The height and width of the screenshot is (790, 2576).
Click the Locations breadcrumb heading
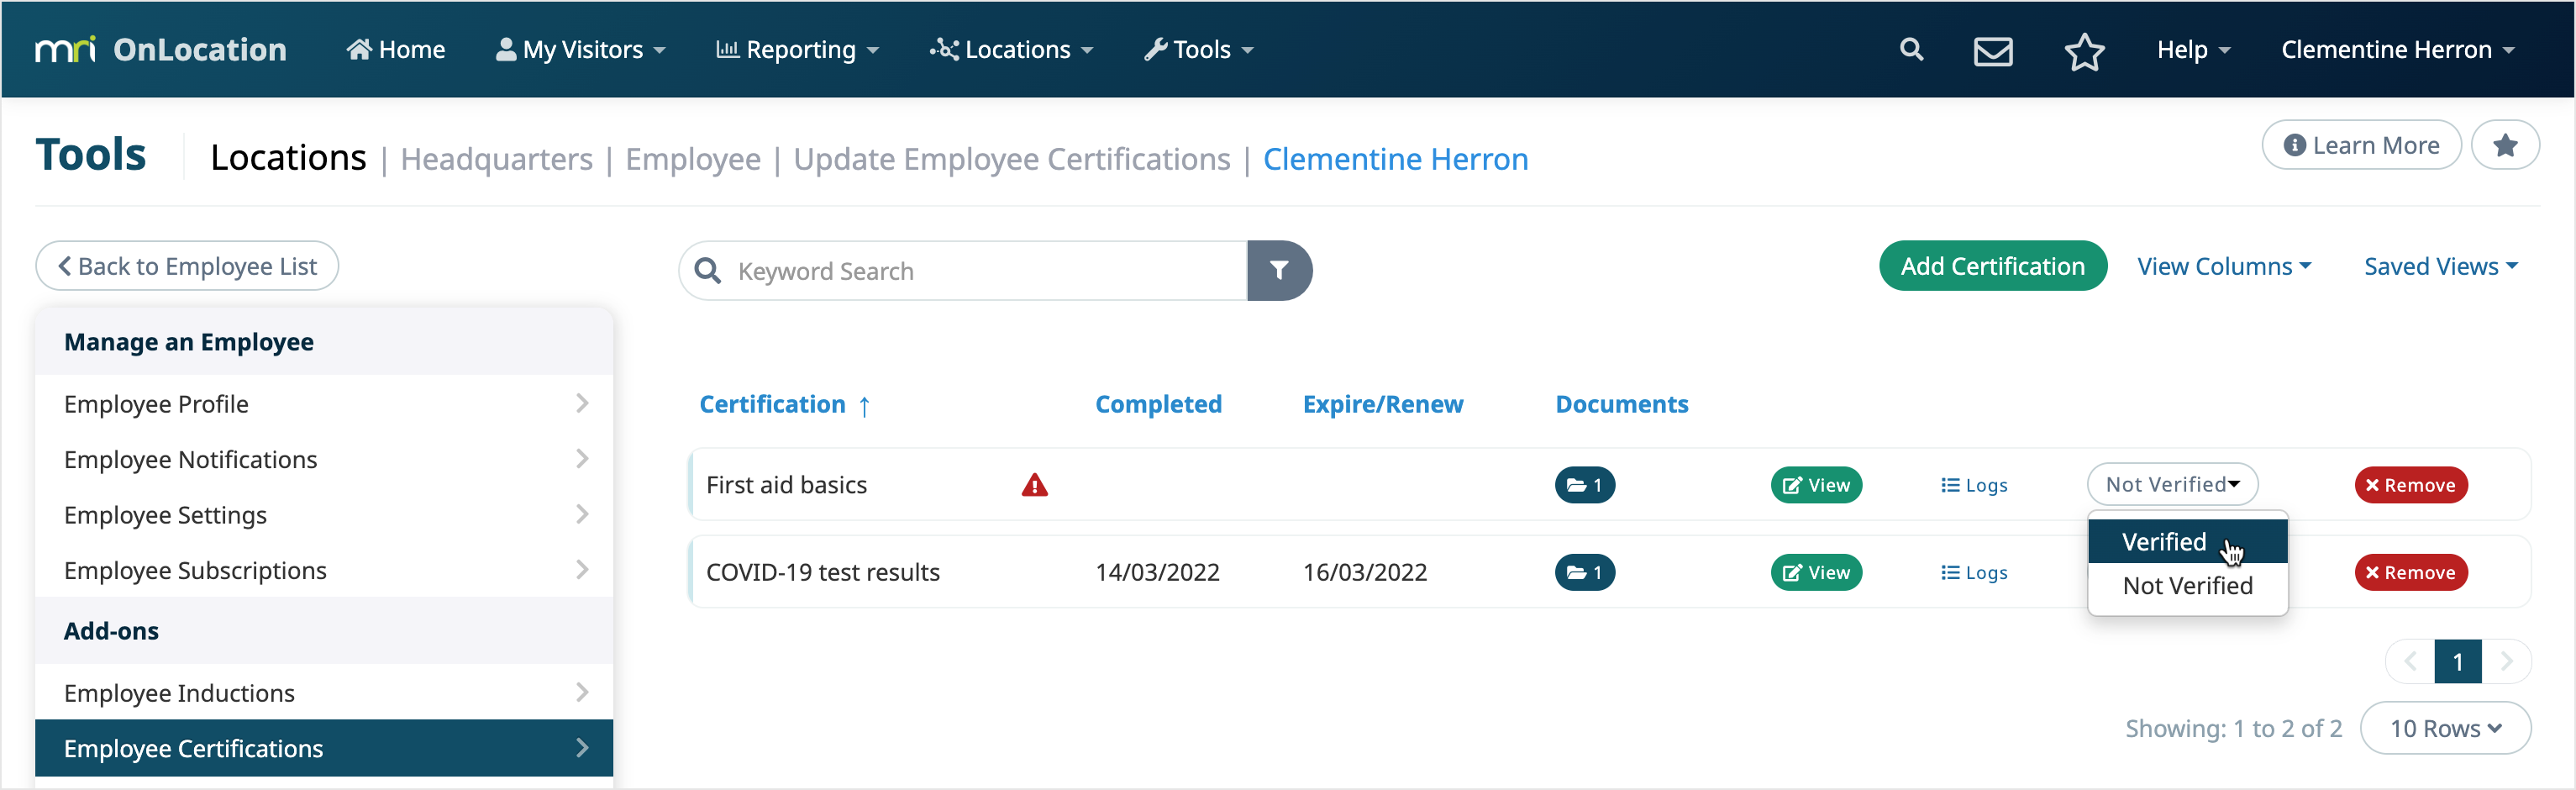(288, 157)
